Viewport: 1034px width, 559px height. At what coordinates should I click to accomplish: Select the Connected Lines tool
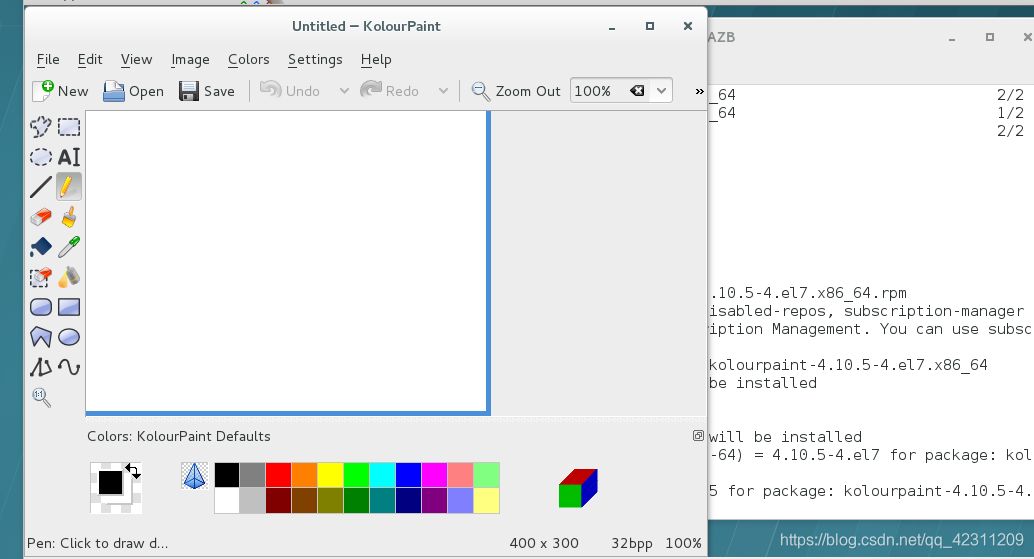41,367
